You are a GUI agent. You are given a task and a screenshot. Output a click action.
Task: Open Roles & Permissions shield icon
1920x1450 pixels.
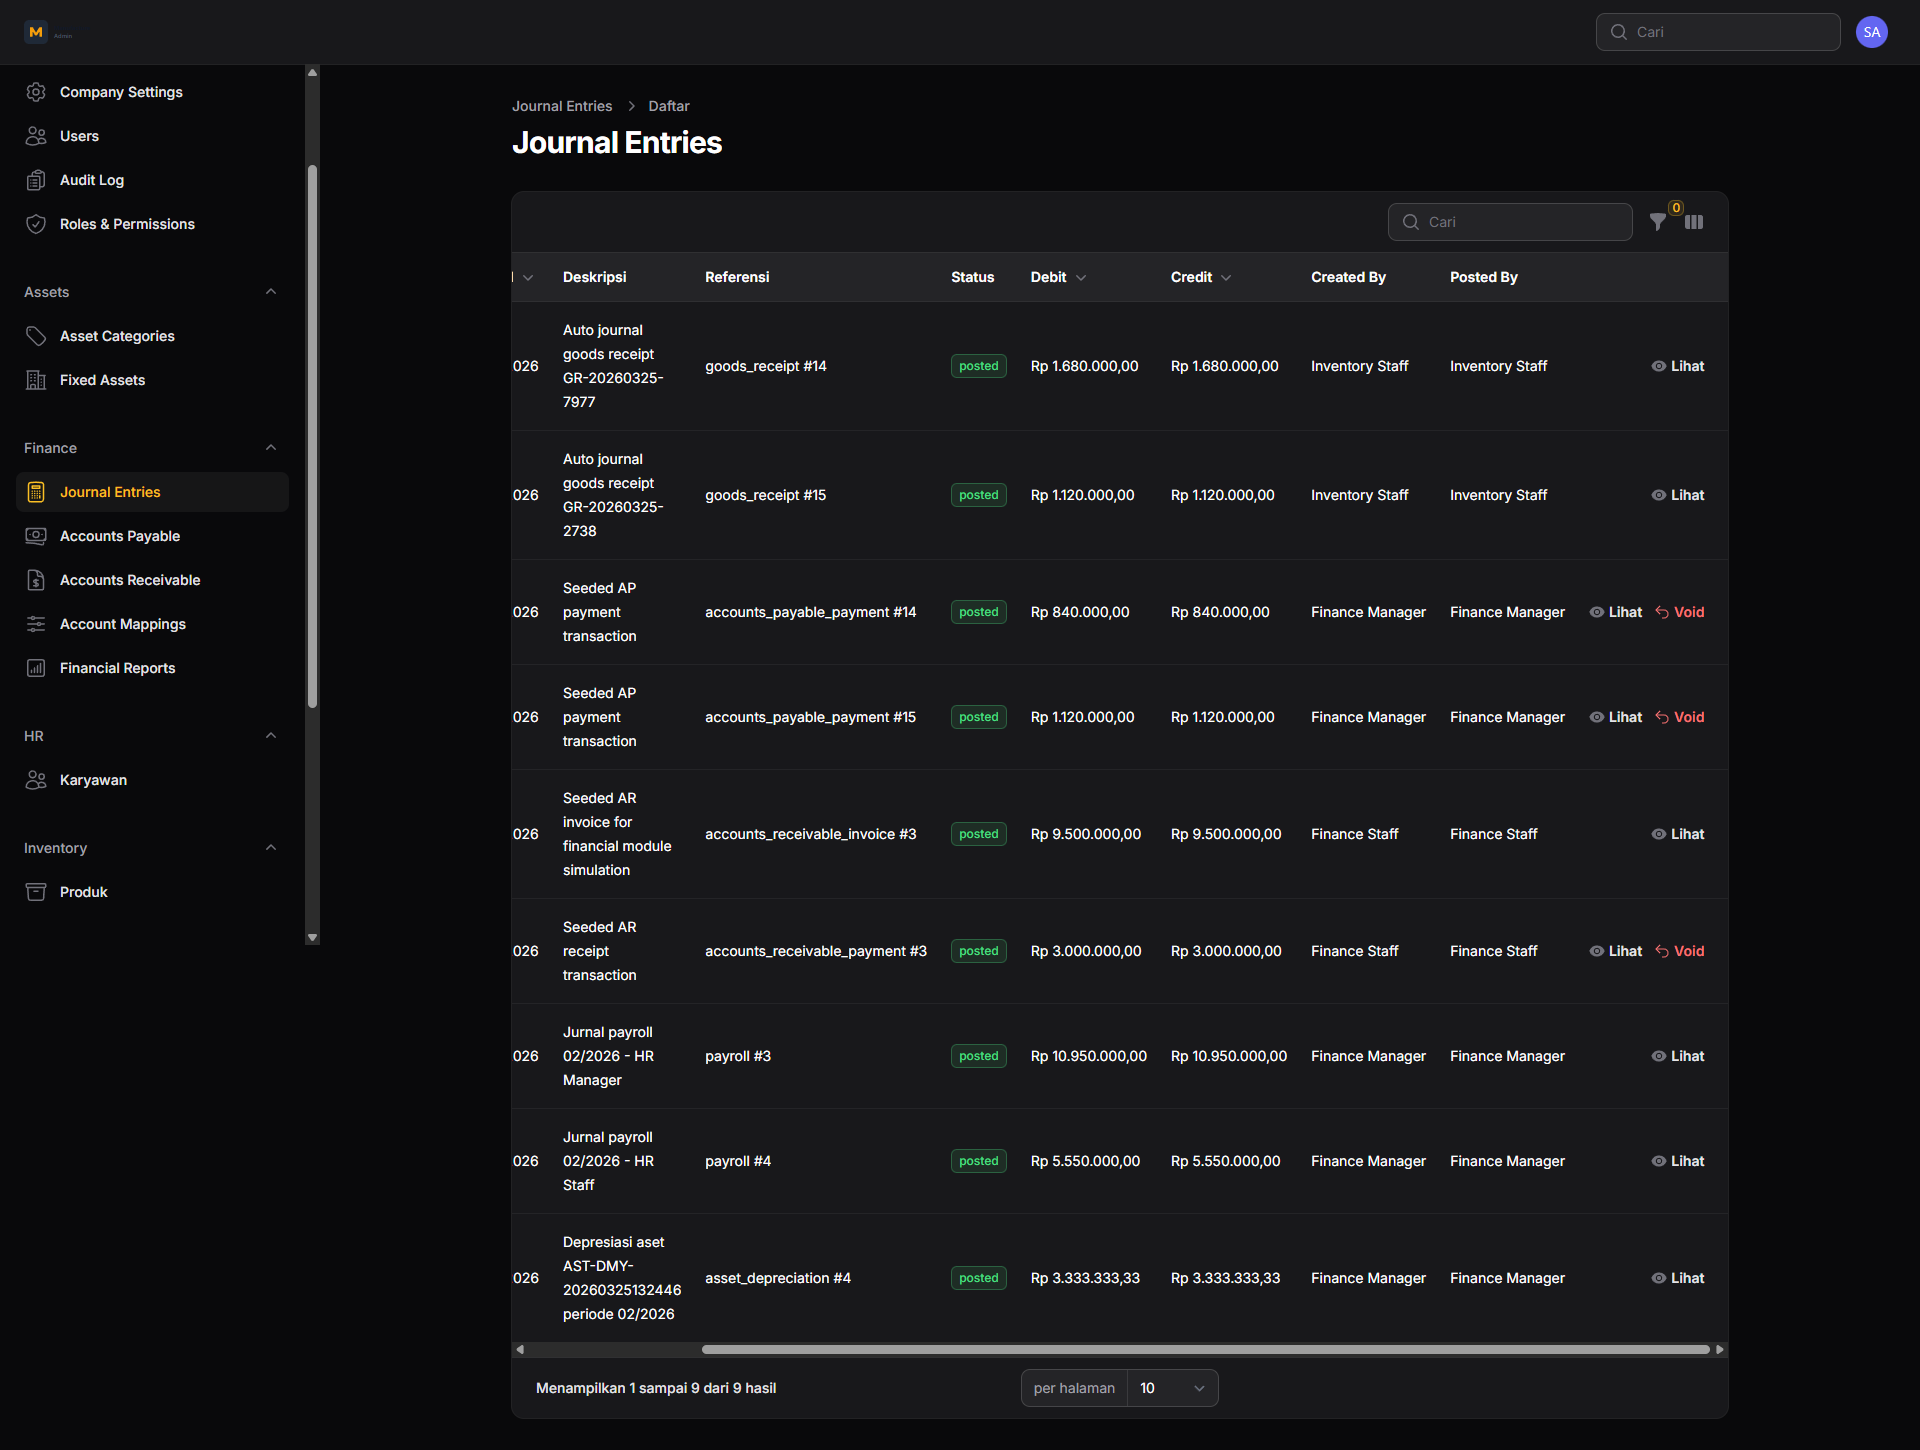(36, 224)
